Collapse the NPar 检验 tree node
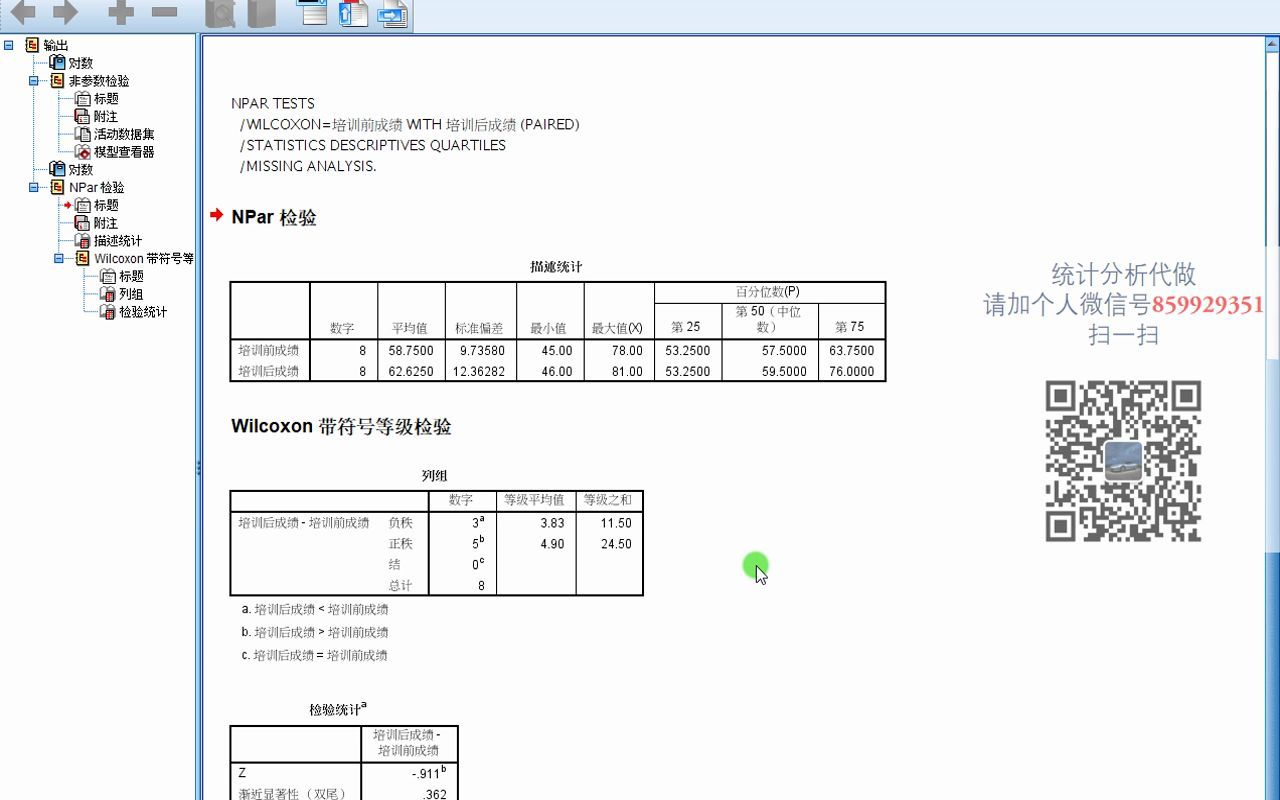The width and height of the screenshot is (1280, 800). (x=34, y=187)
